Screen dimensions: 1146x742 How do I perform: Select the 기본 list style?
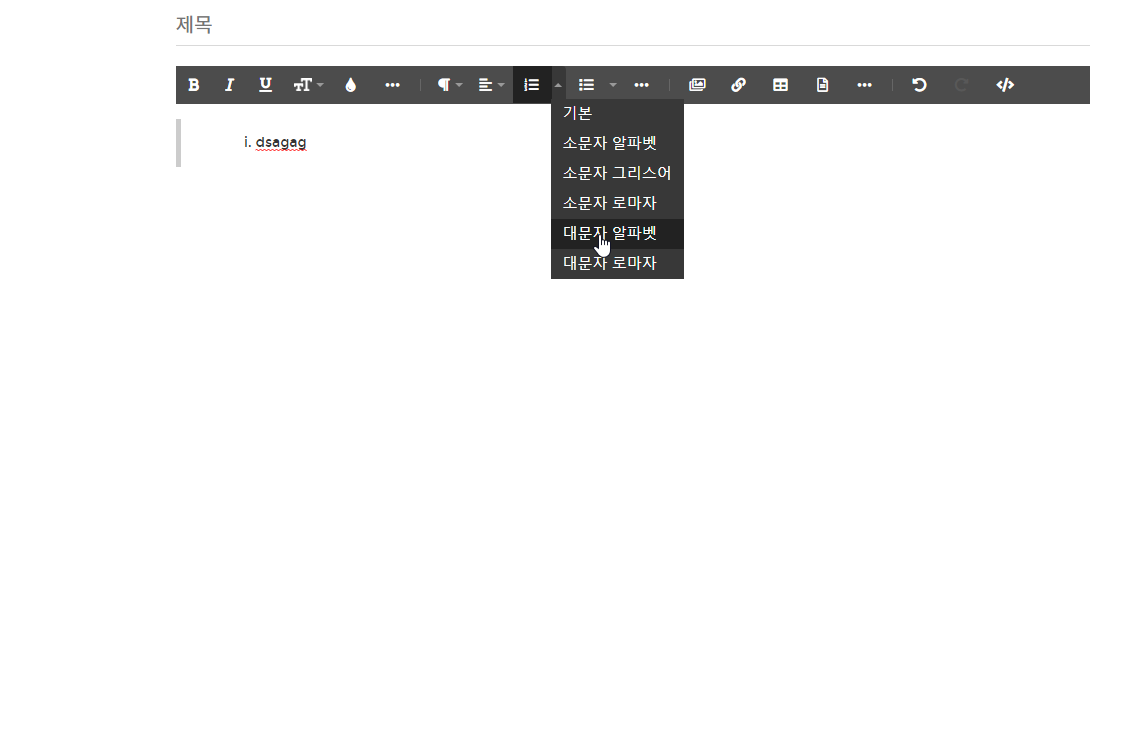[618, 113]
